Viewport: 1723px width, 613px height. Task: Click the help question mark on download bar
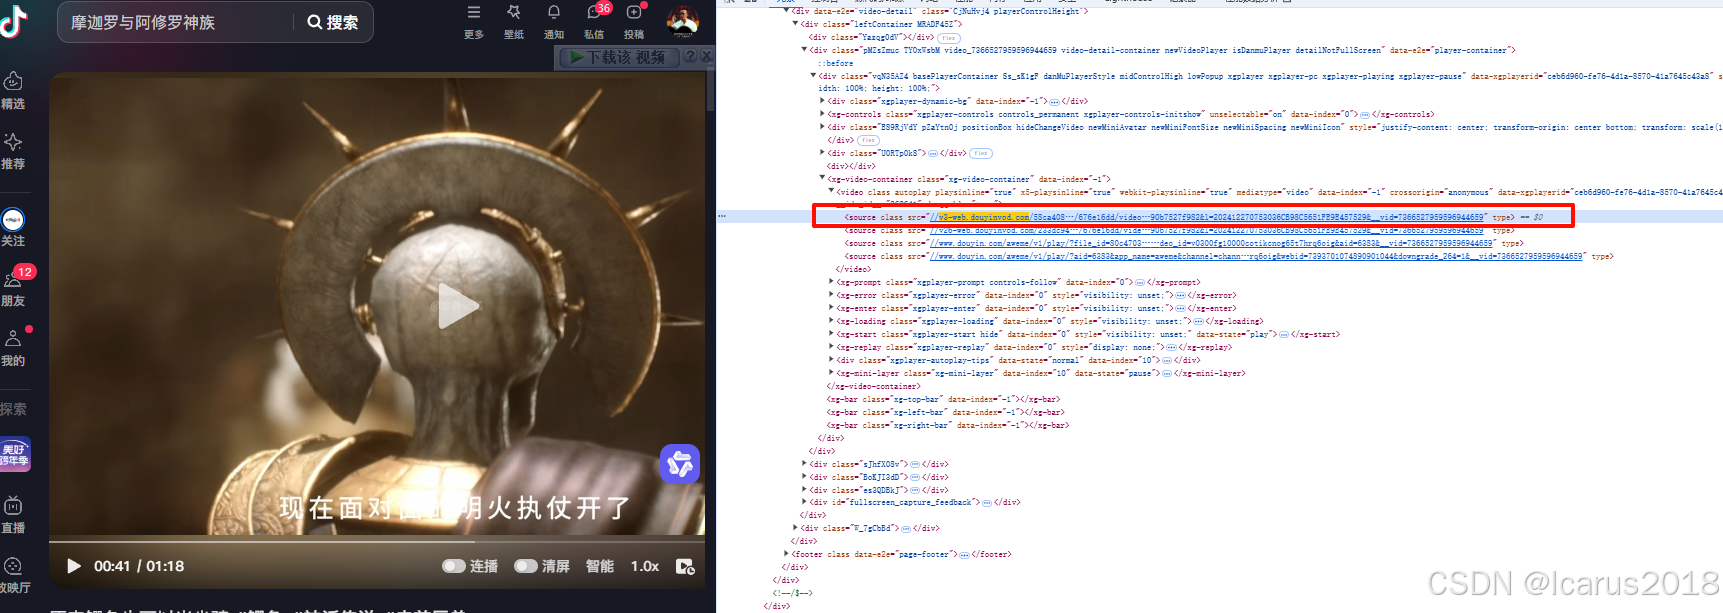tap(689, 57)
